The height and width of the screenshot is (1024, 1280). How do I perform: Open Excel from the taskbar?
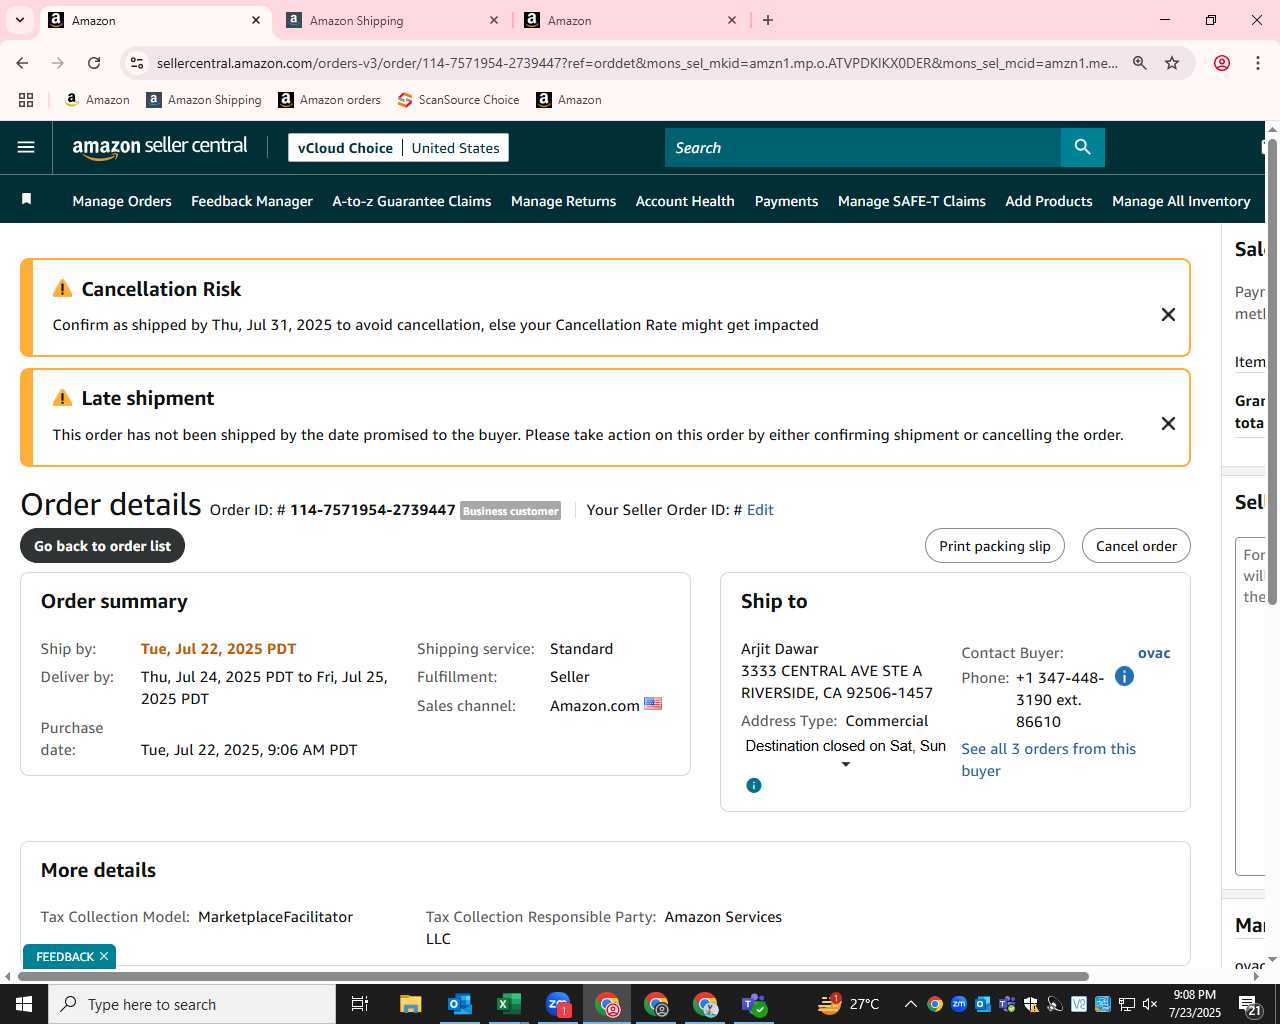pyautogui.click(x=508, y=1004)
